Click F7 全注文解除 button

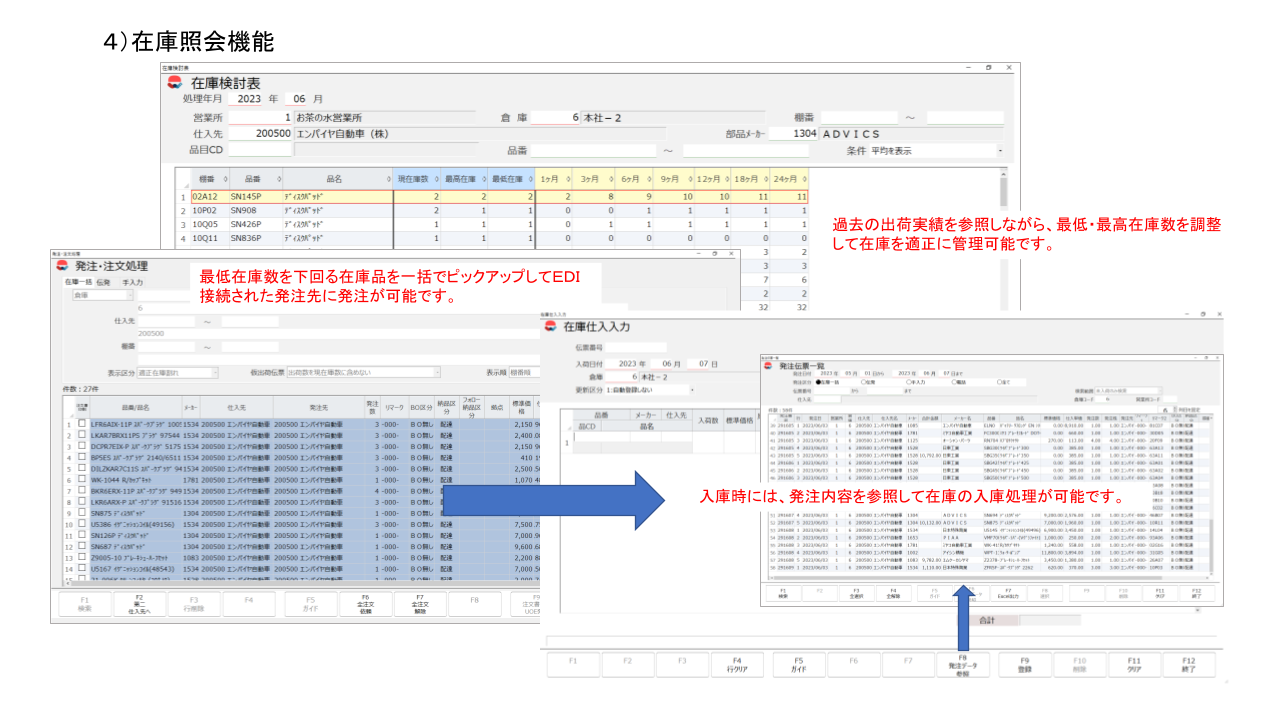point(420,603)
